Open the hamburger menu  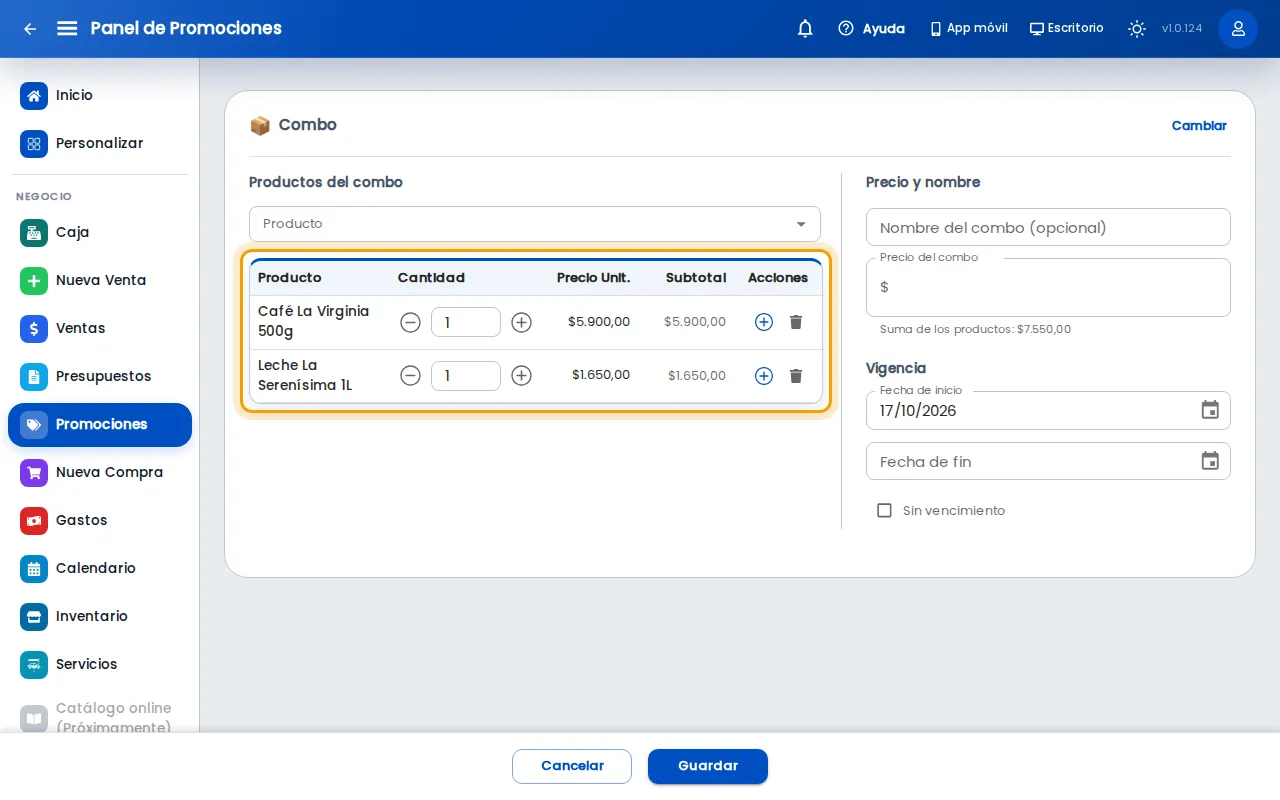67,28
